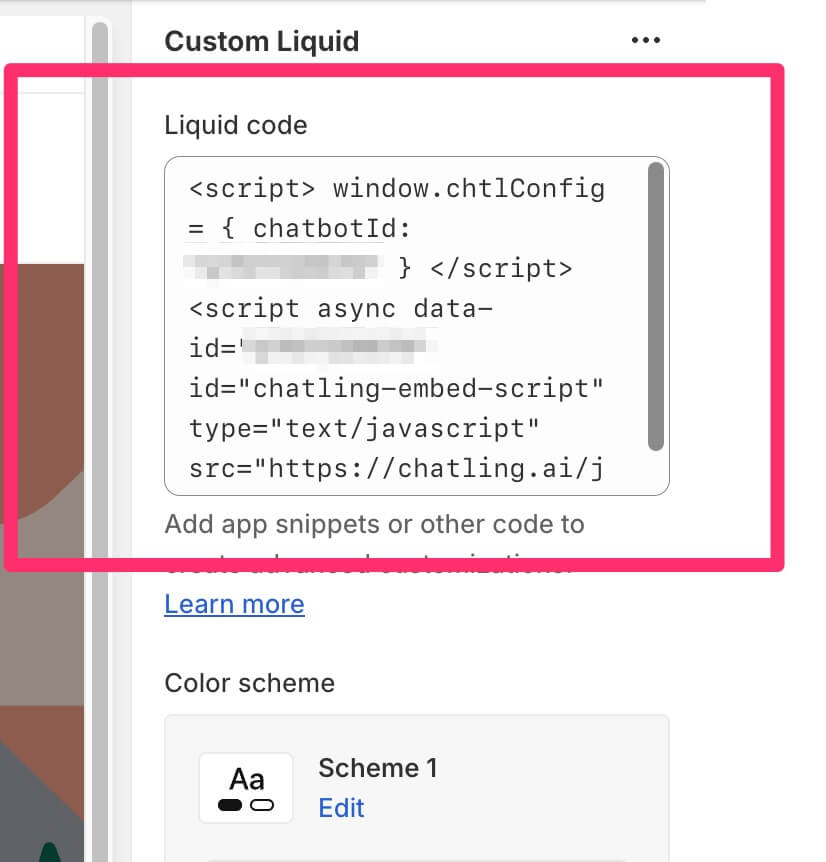Click the chatbotId: text in the code
Viewport: 826px width, 862px height.
tap(331, 229)
